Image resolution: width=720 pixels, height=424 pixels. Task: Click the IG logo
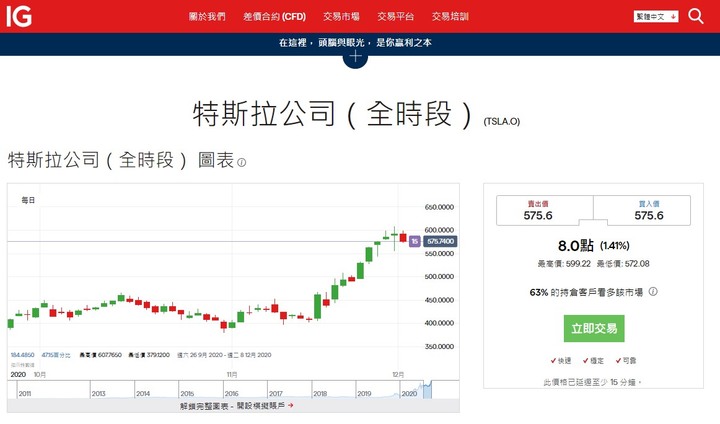pyautogui.click(x=19, y=16)
